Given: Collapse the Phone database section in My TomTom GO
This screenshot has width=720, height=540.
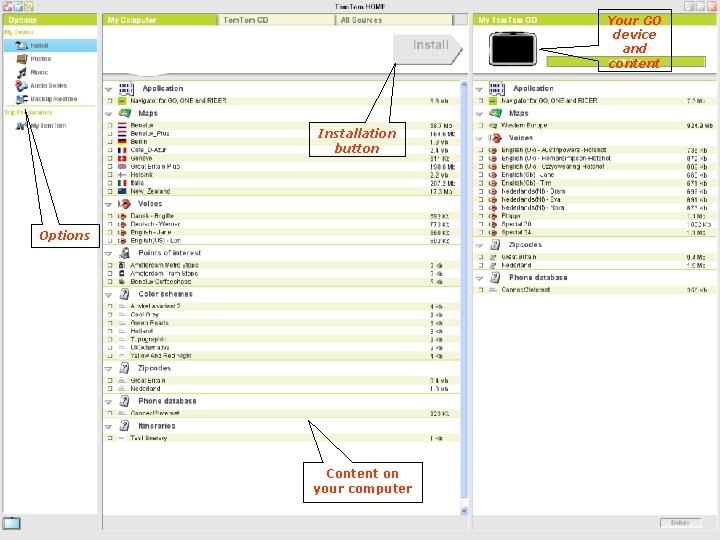Looking at the screenshot, I should (x=479, y=278).
